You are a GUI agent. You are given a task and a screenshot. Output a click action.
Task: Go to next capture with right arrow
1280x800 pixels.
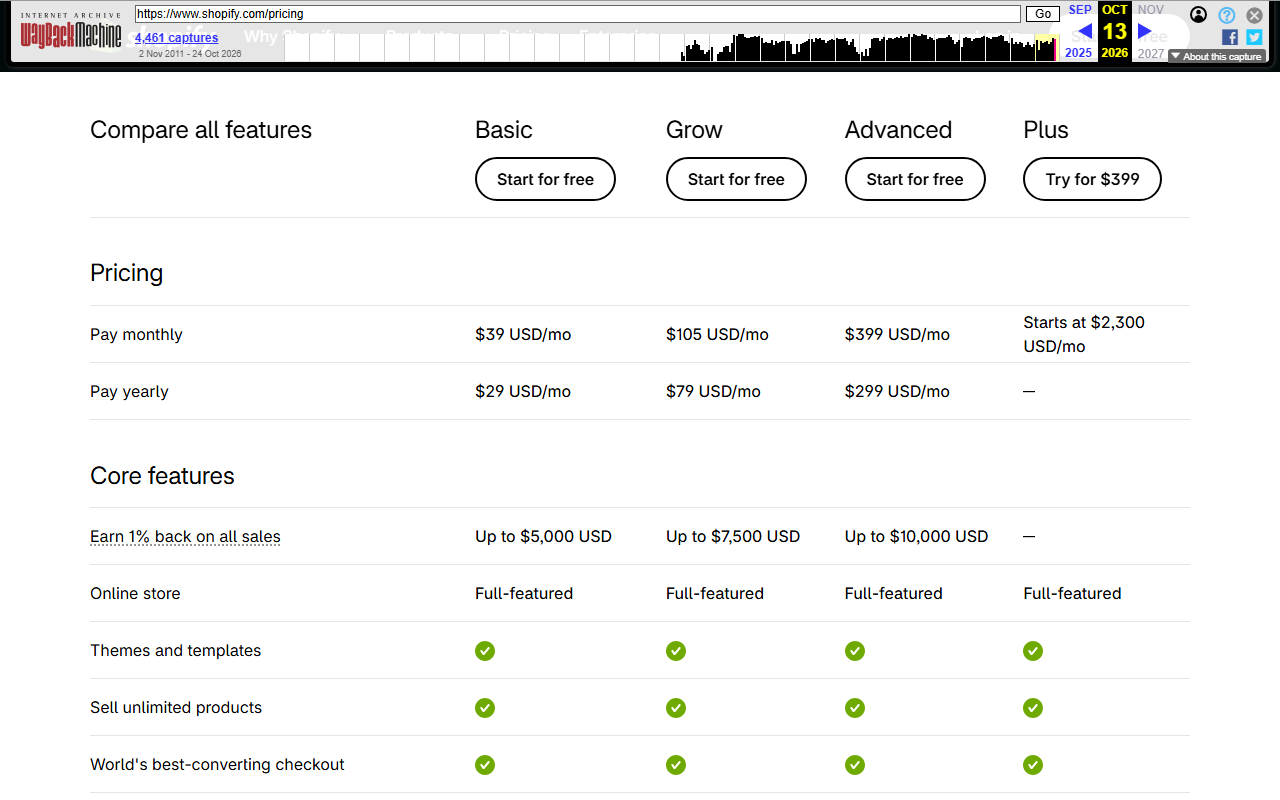1145,31
